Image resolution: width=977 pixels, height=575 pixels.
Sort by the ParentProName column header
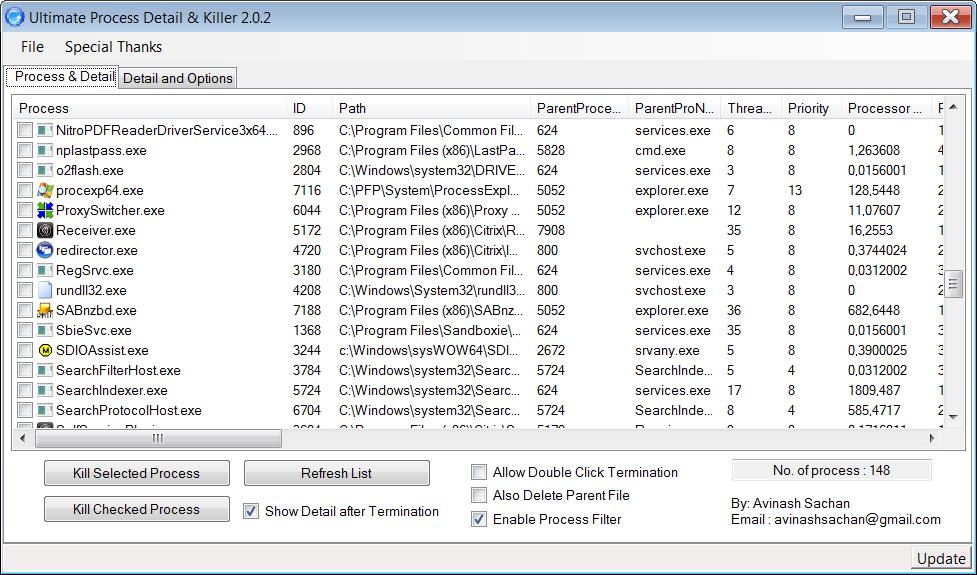click(674, 108)
